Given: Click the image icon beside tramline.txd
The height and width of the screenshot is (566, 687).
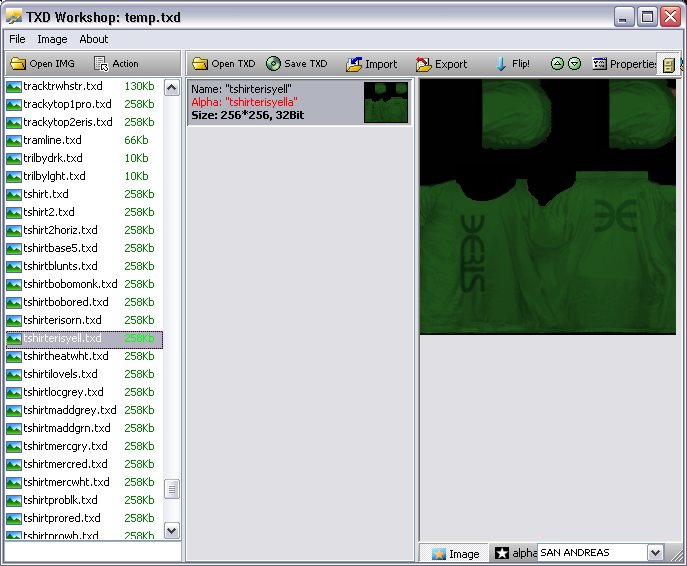Looking at the screenshot, I should pyautogui.click(x=14, y=141).
